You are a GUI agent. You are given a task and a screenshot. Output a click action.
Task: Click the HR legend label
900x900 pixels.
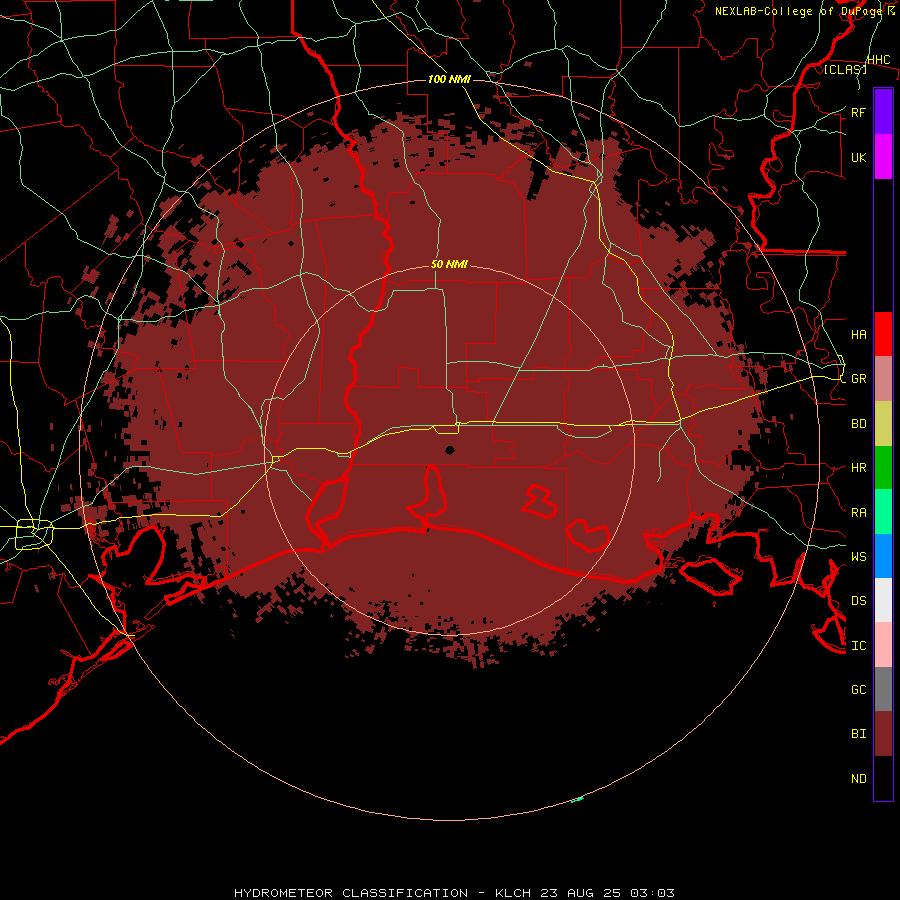coord(858,468)
